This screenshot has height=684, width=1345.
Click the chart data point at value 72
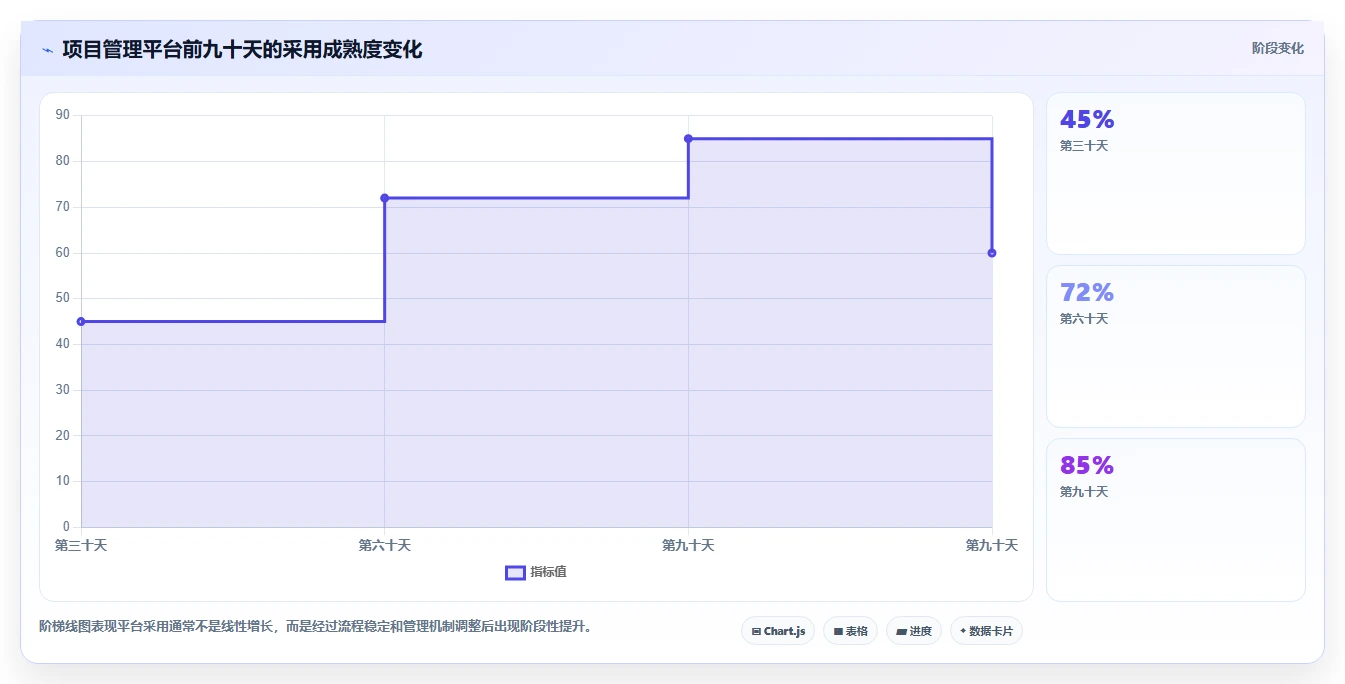click(x=385, y=198)
